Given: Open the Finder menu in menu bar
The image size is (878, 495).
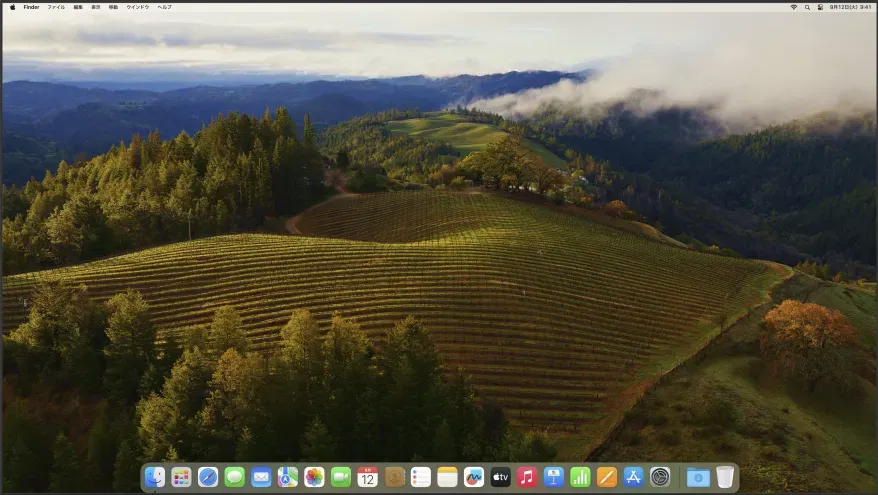Looking at the screenshot, I should 31,7.
